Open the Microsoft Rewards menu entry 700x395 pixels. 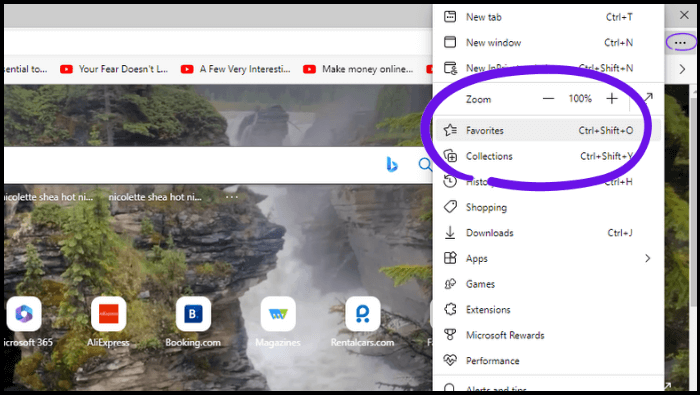point(548,335)
